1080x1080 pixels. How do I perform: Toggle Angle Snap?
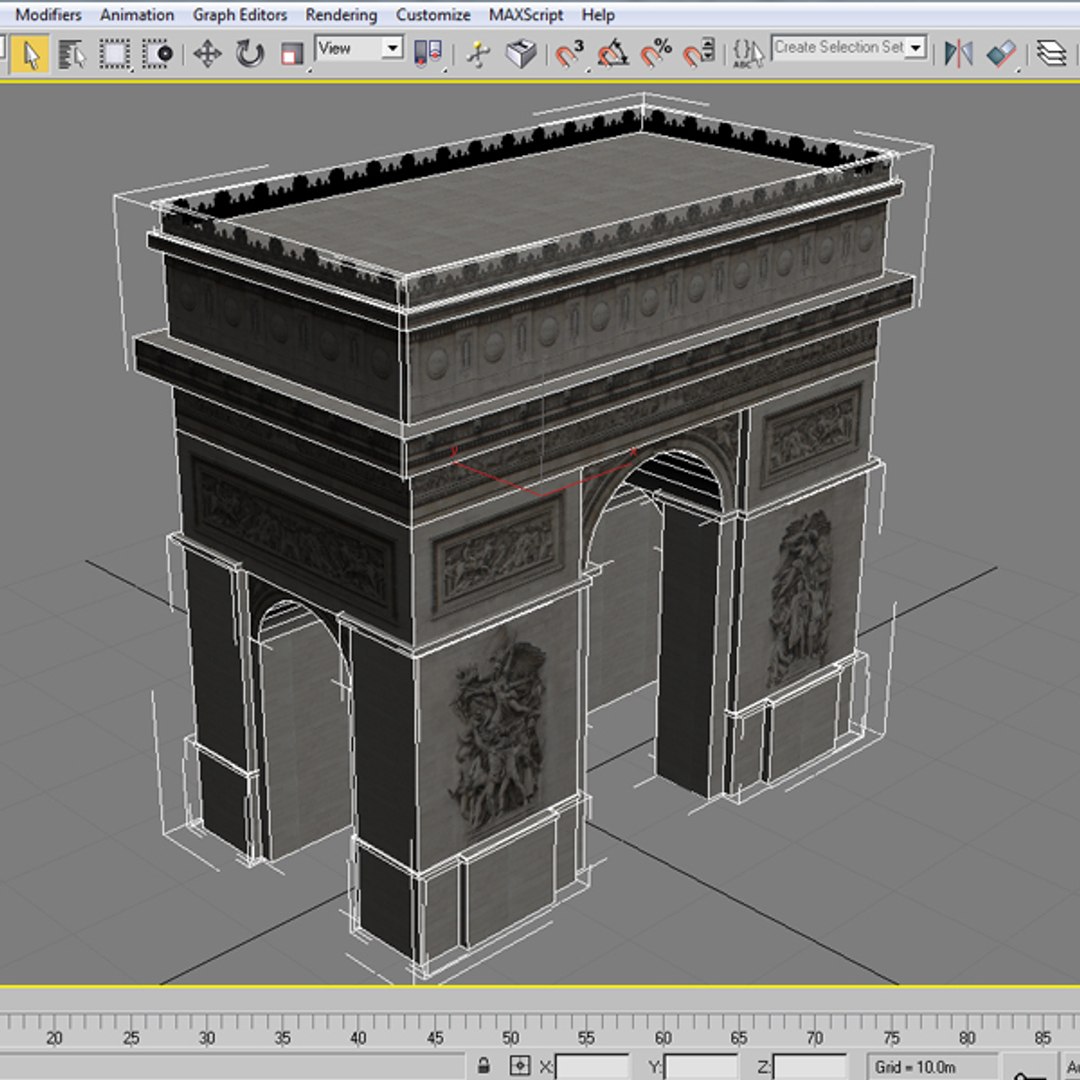tap(612, 54)
